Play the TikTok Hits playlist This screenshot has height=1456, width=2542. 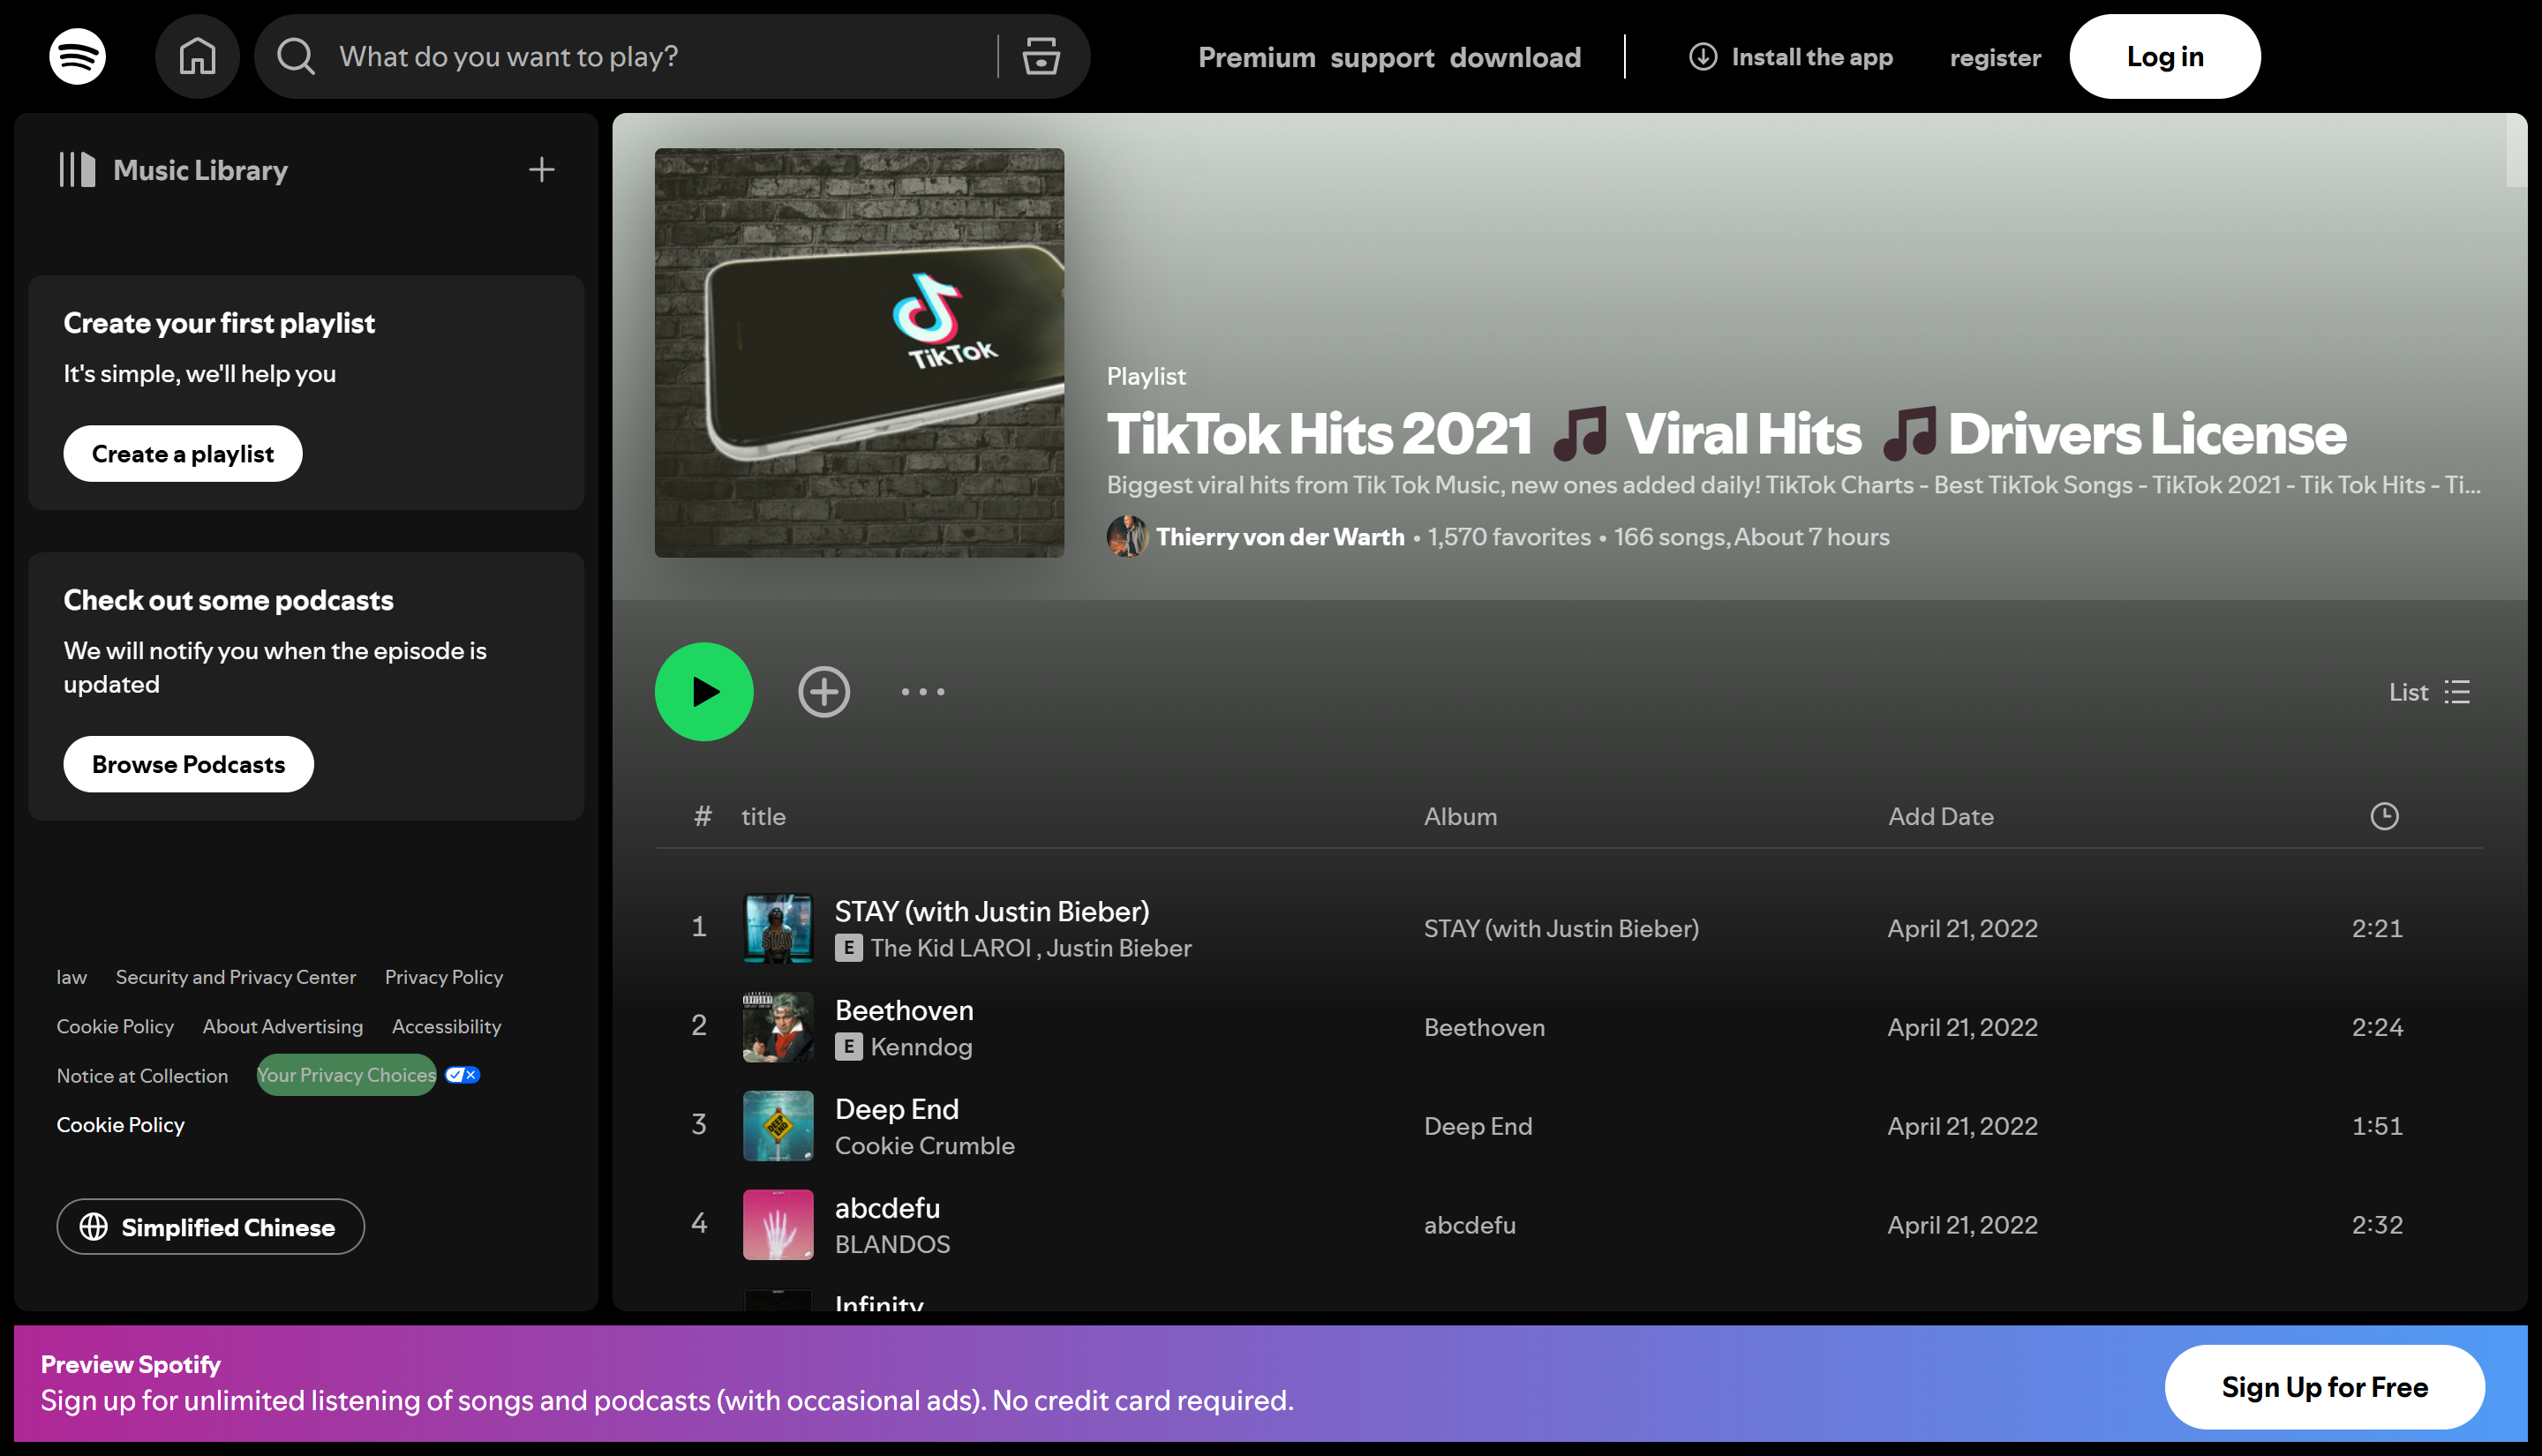[x=704, y=692]
